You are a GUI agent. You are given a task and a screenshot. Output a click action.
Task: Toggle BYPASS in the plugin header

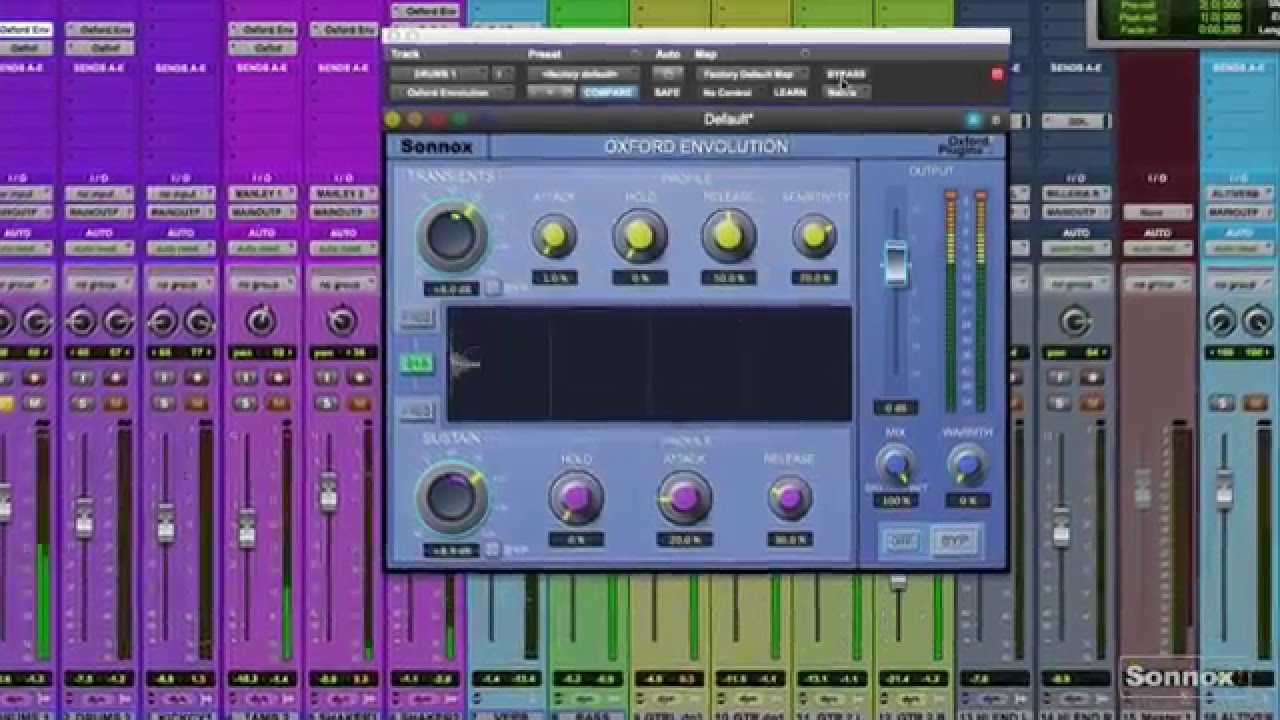(846, 74)
